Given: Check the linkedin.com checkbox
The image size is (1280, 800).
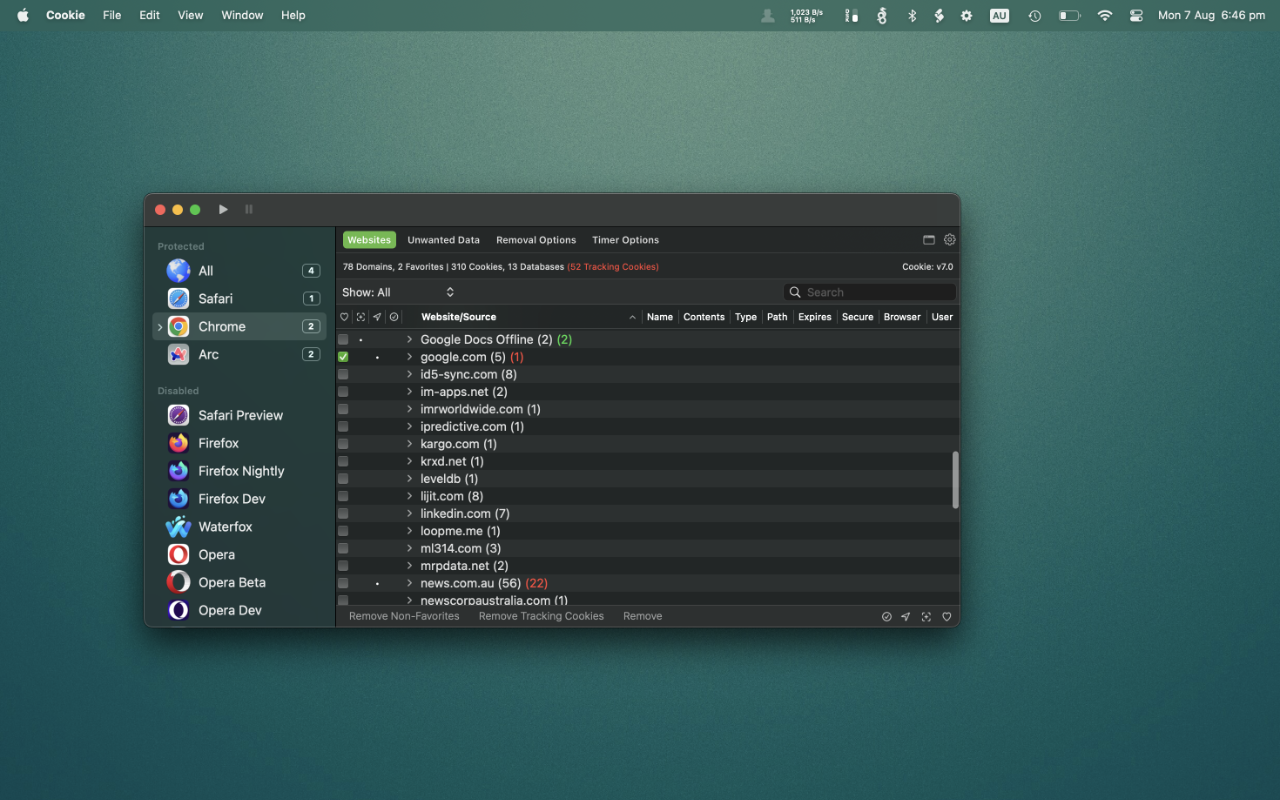Looking at the screenshot, I should point(343,514).
